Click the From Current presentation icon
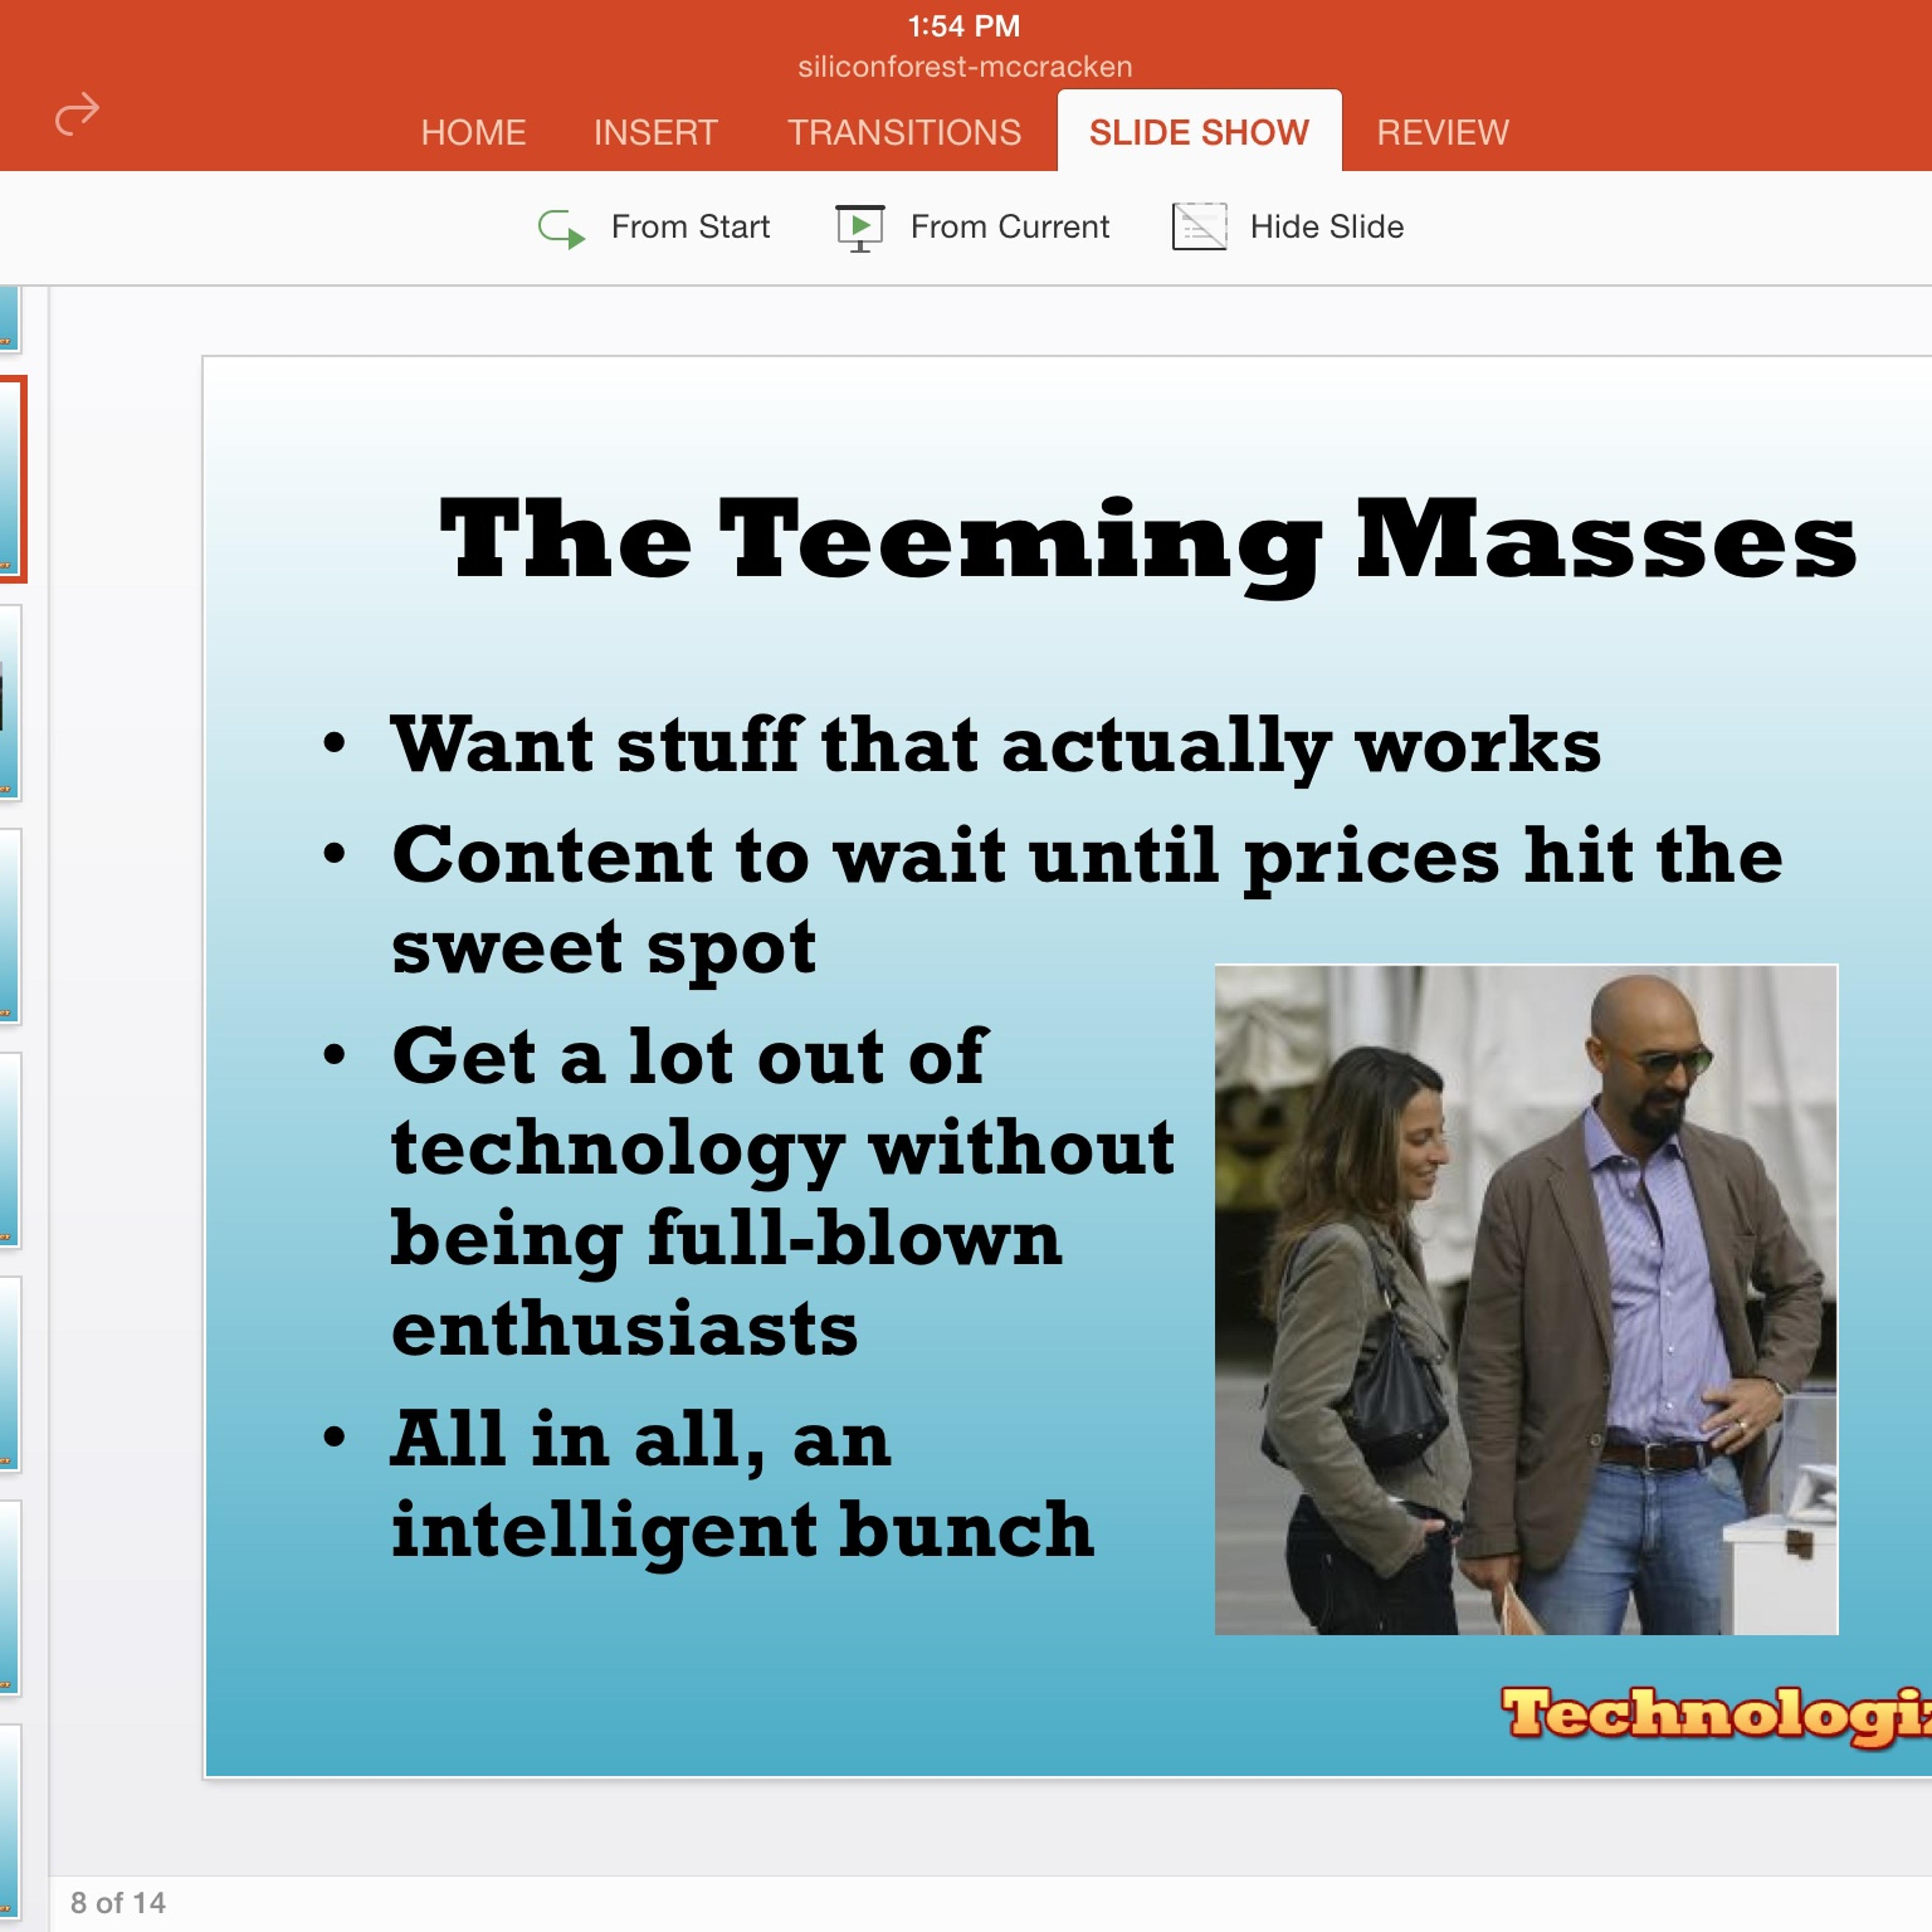1932x1932 pixels. pos(860,228)
